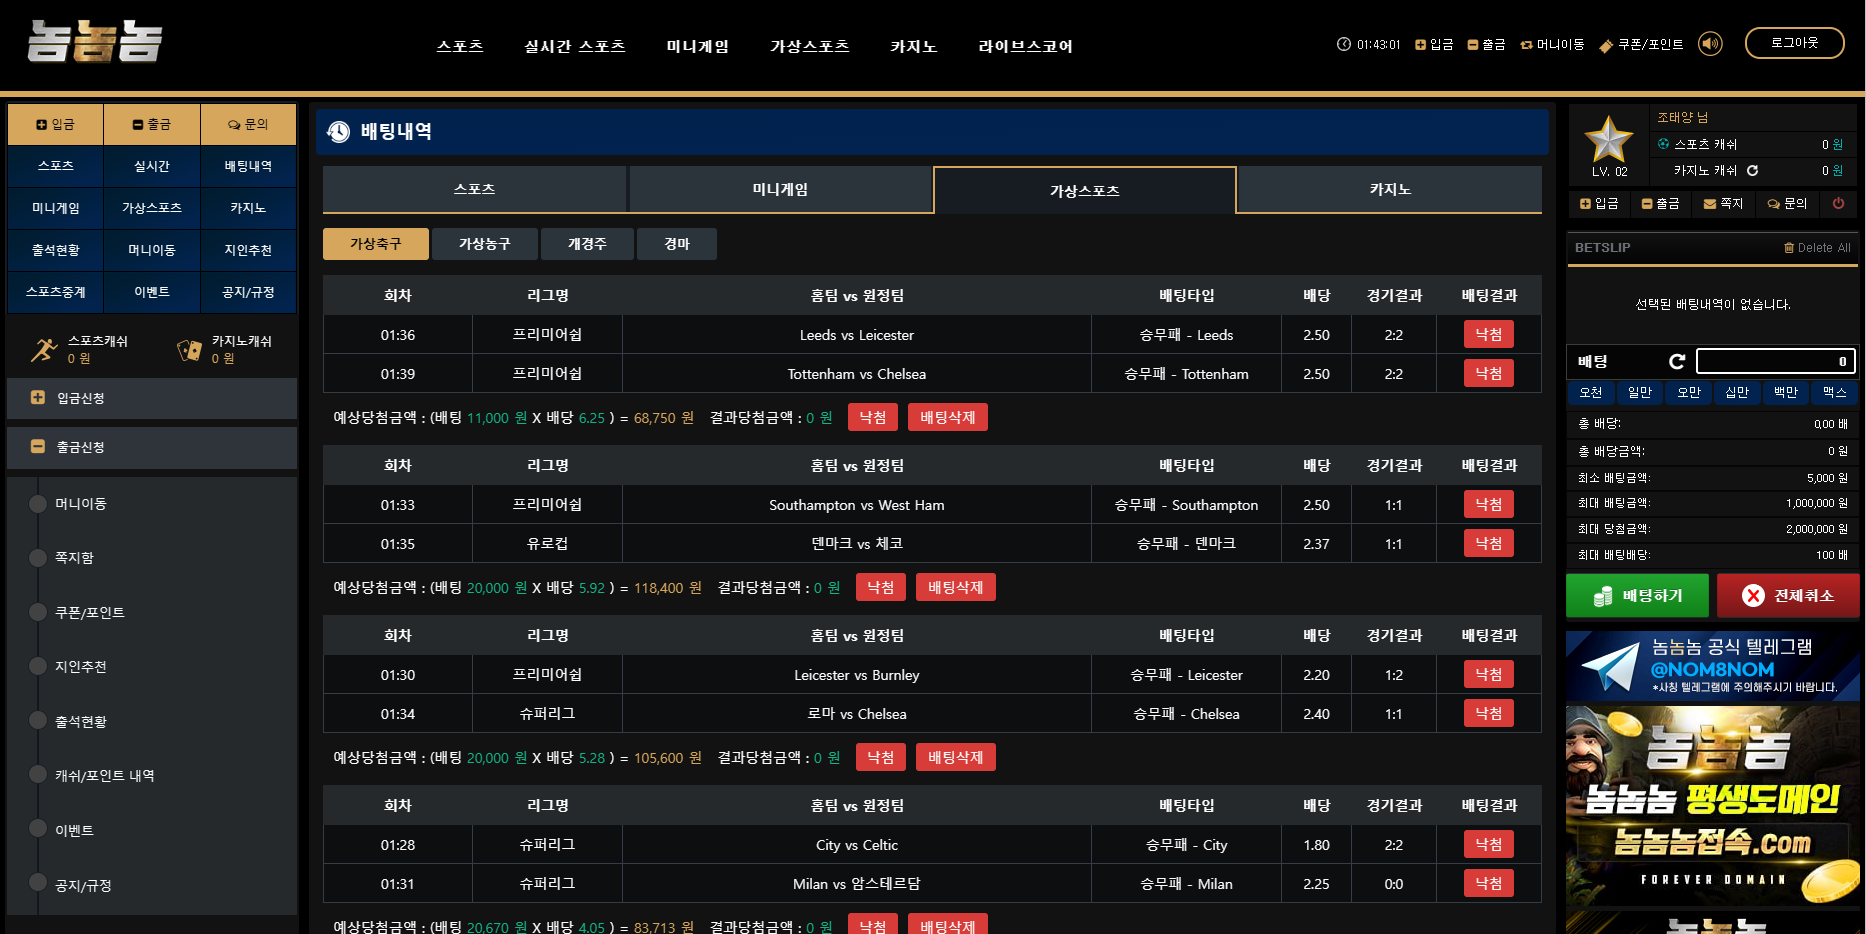The image size is (1866, 934).
Task: Click the gold star level badge
Action: tap(1608, 139)
